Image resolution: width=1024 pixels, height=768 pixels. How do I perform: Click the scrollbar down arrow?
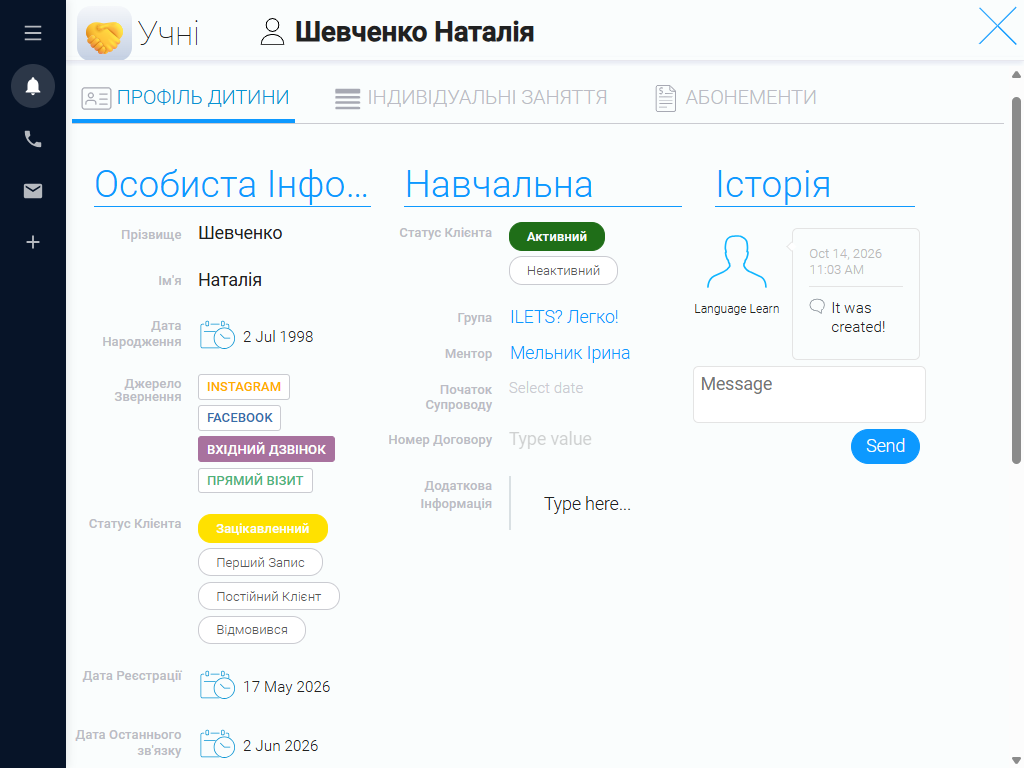click(x=1016, y=761)
